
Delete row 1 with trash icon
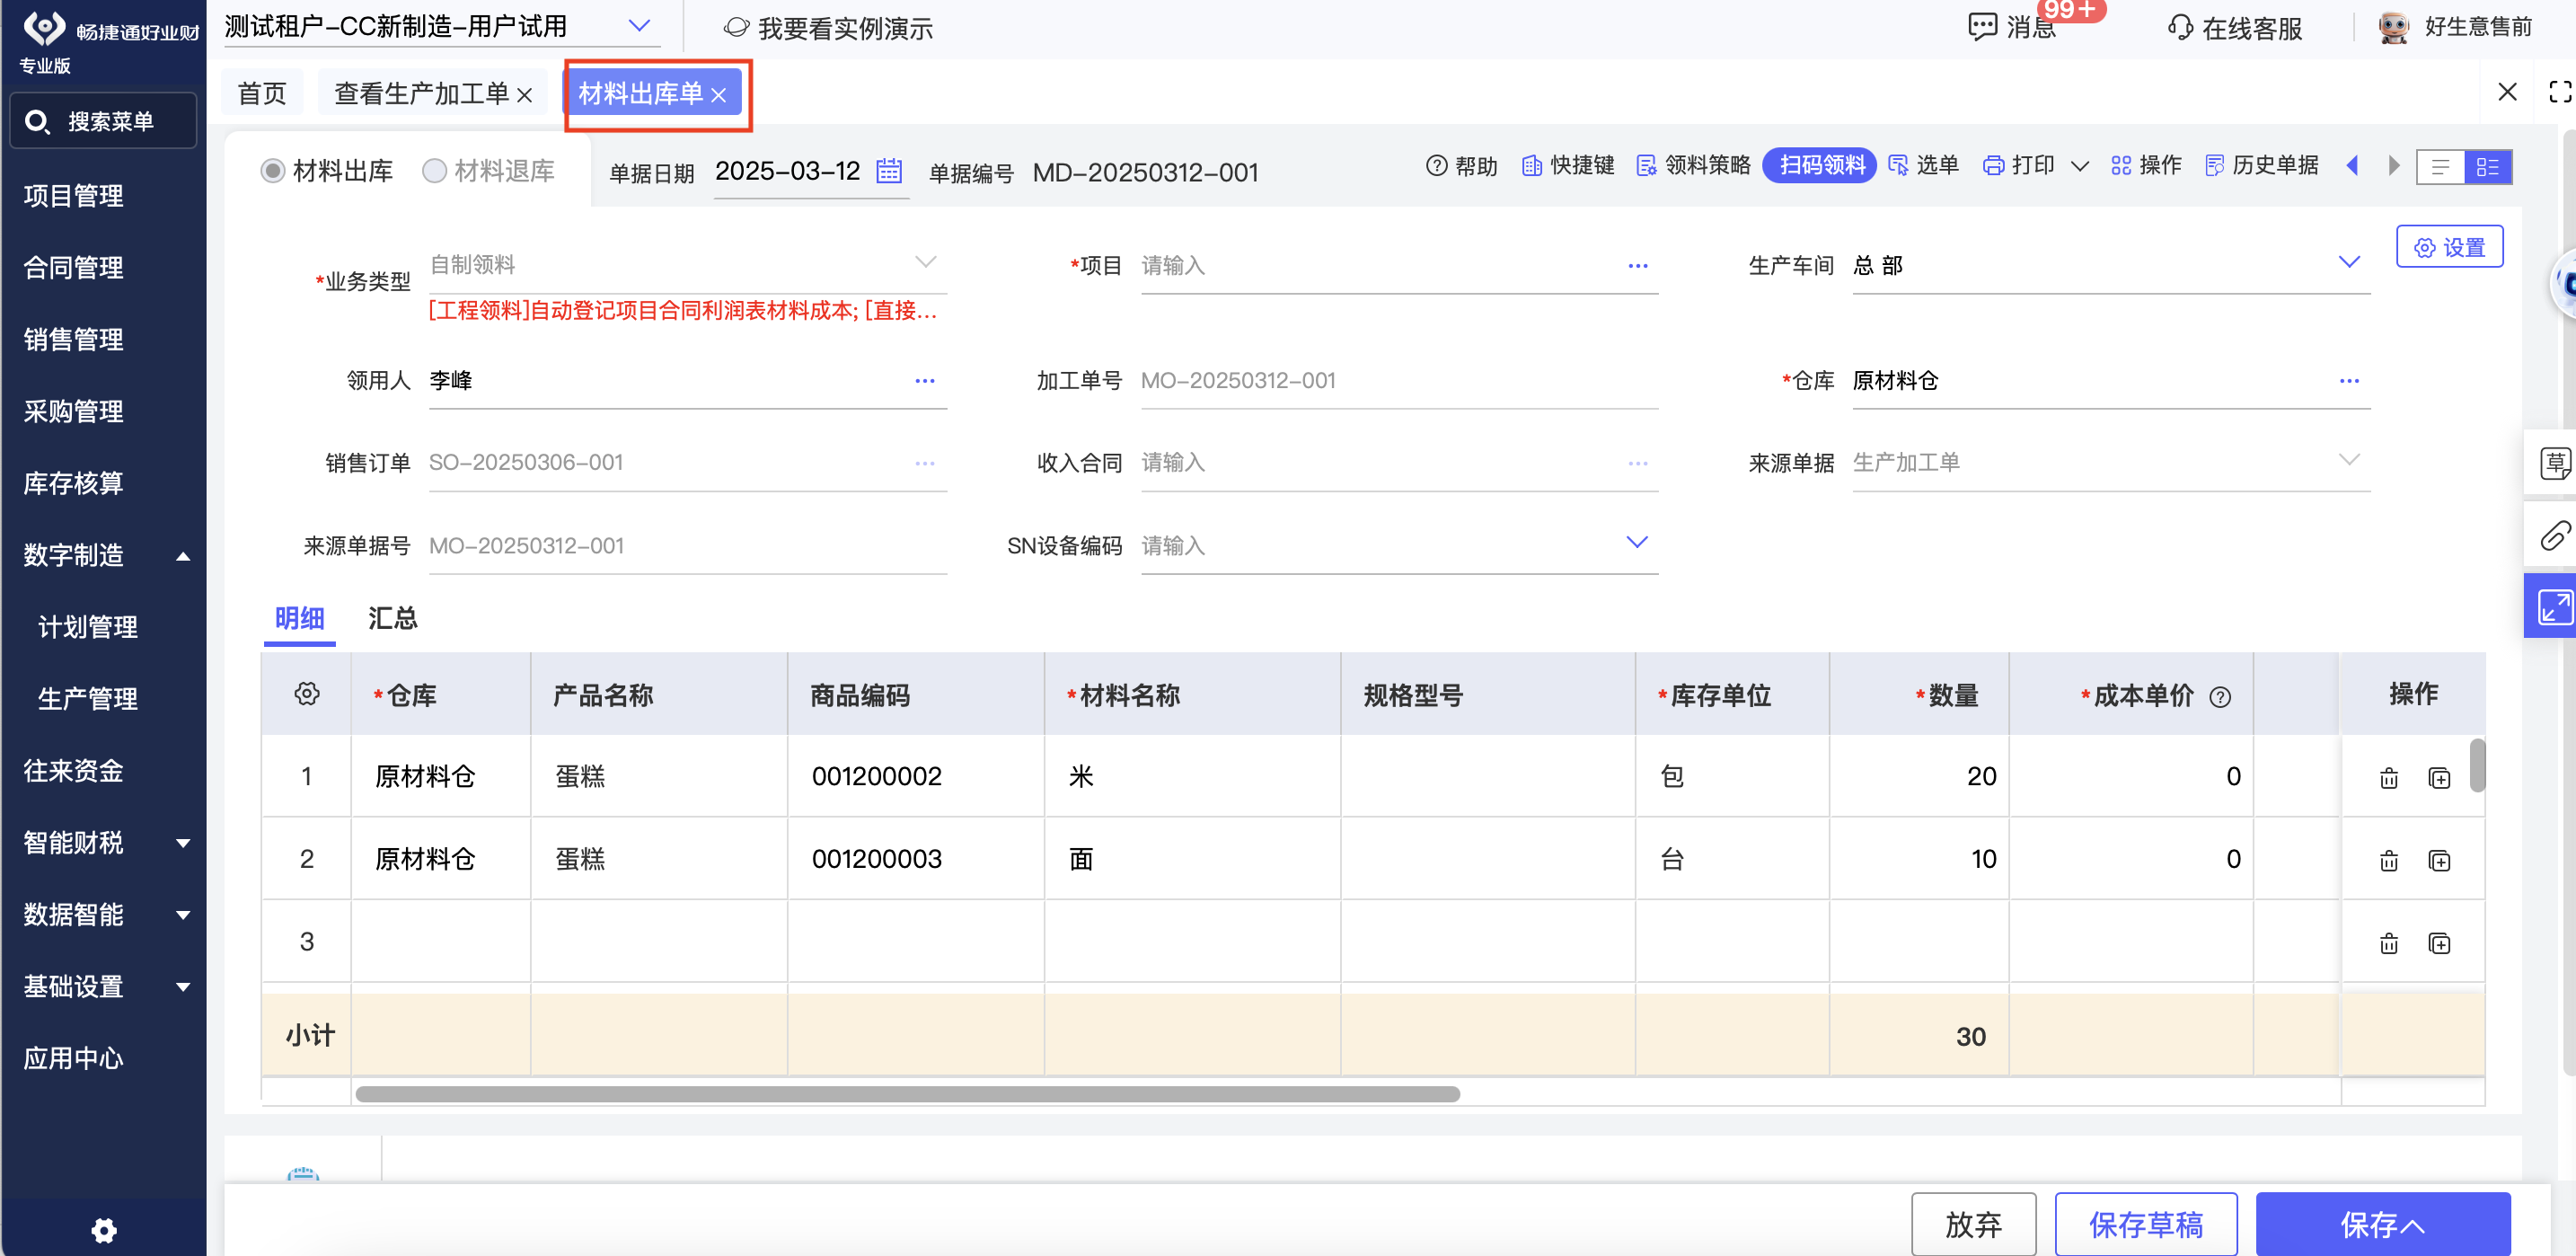(x=2389, y=778)
